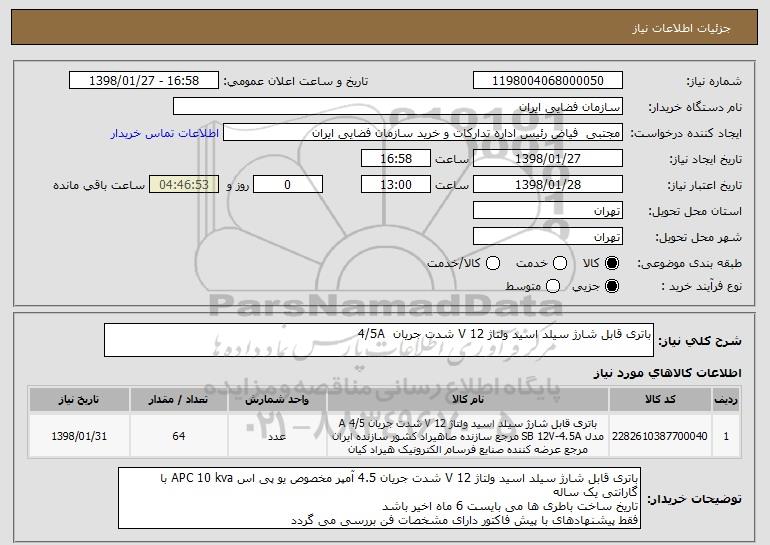Click the countdown timer 04:46:53
Image resolution: width=770 pixels, height=545 pixels.
coord(184,185)
